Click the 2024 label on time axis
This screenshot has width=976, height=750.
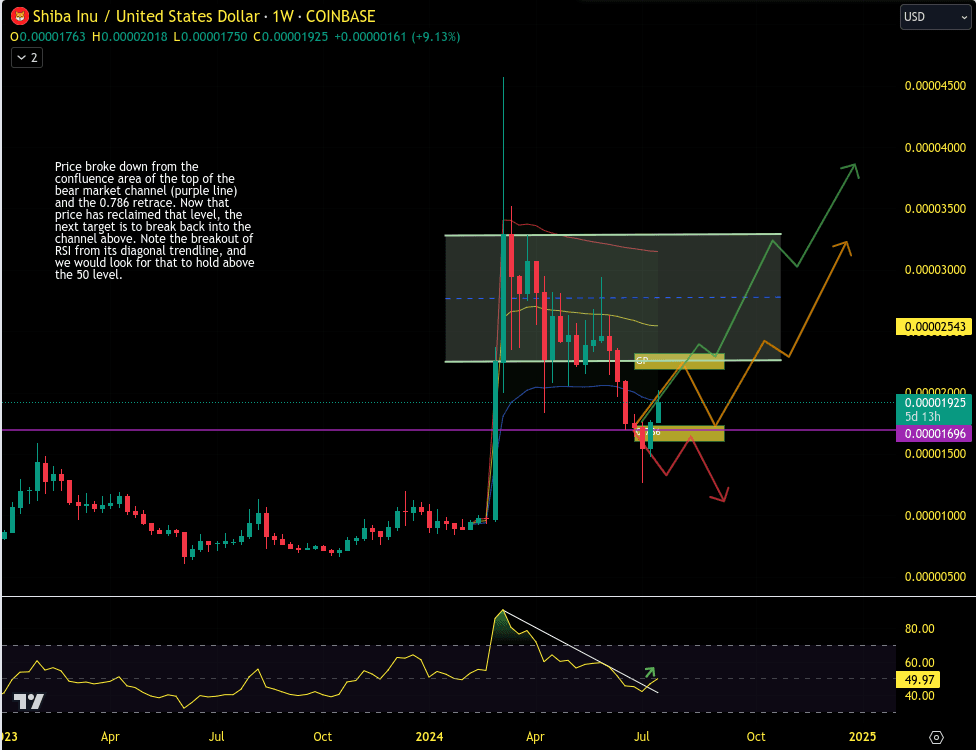(x=429, y=737)
